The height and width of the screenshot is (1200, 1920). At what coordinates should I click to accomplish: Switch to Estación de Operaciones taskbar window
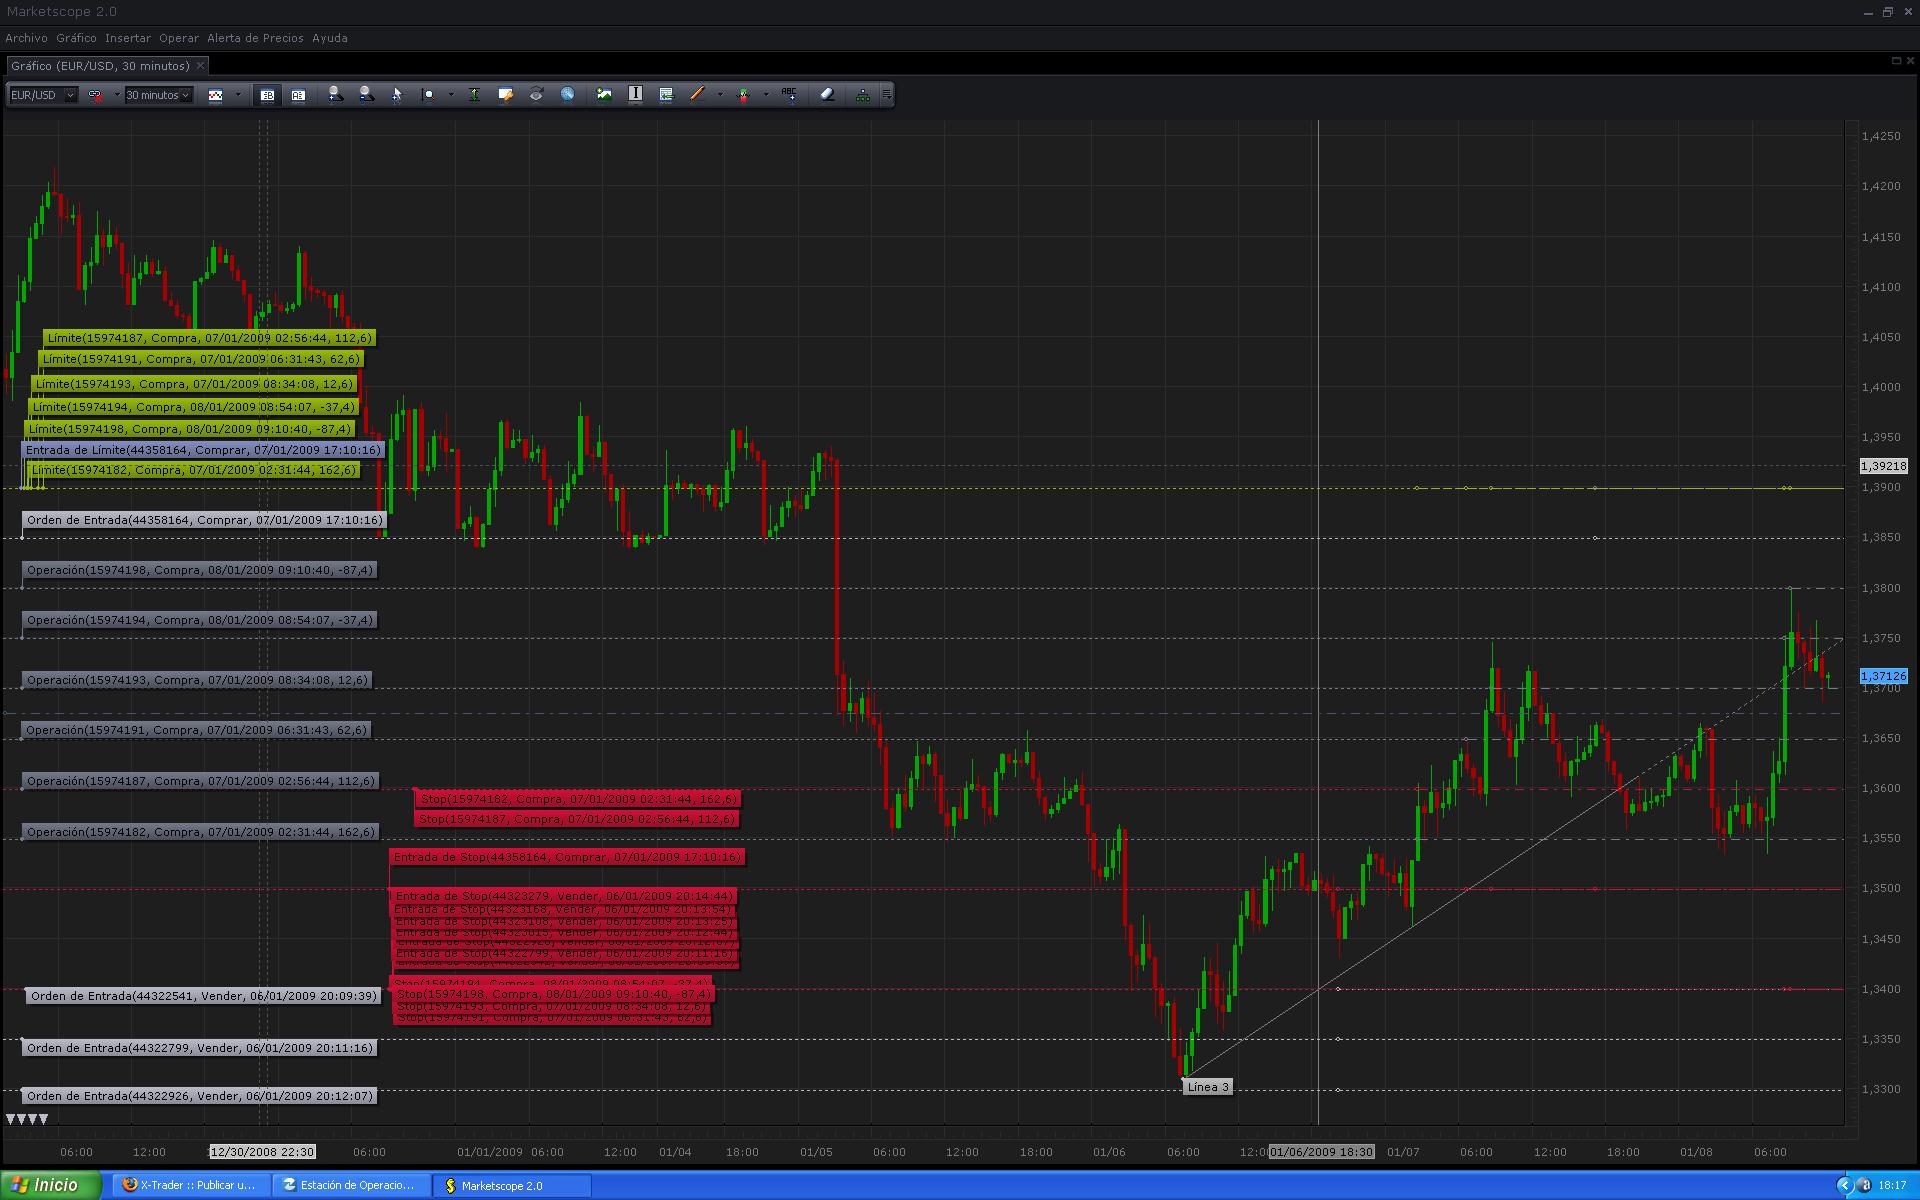point(351,1185)
